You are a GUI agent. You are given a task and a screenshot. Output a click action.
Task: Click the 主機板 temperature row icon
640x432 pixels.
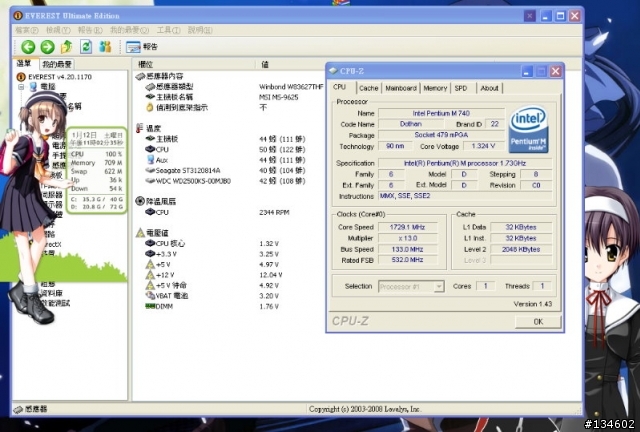[x=150, y=139]
